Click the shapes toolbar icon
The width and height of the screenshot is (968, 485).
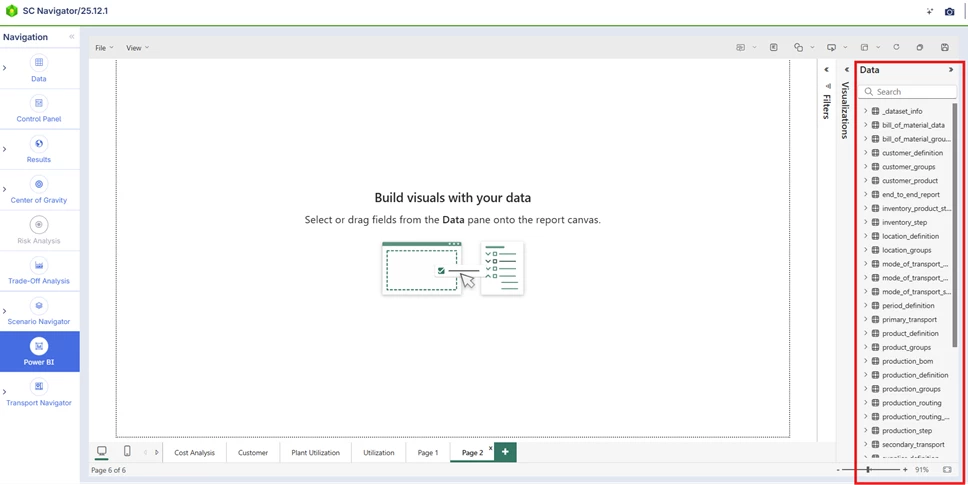tap(798, 48)
